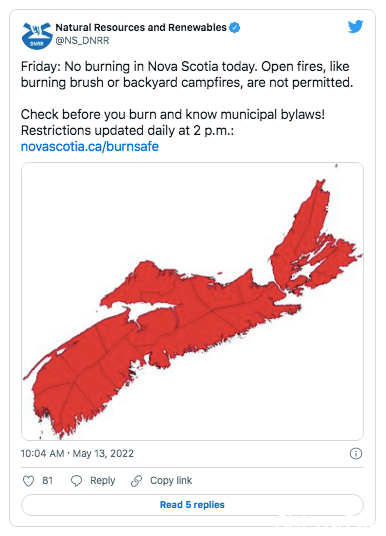
Task: Click the Copy link label
Action: pos(171,481)
